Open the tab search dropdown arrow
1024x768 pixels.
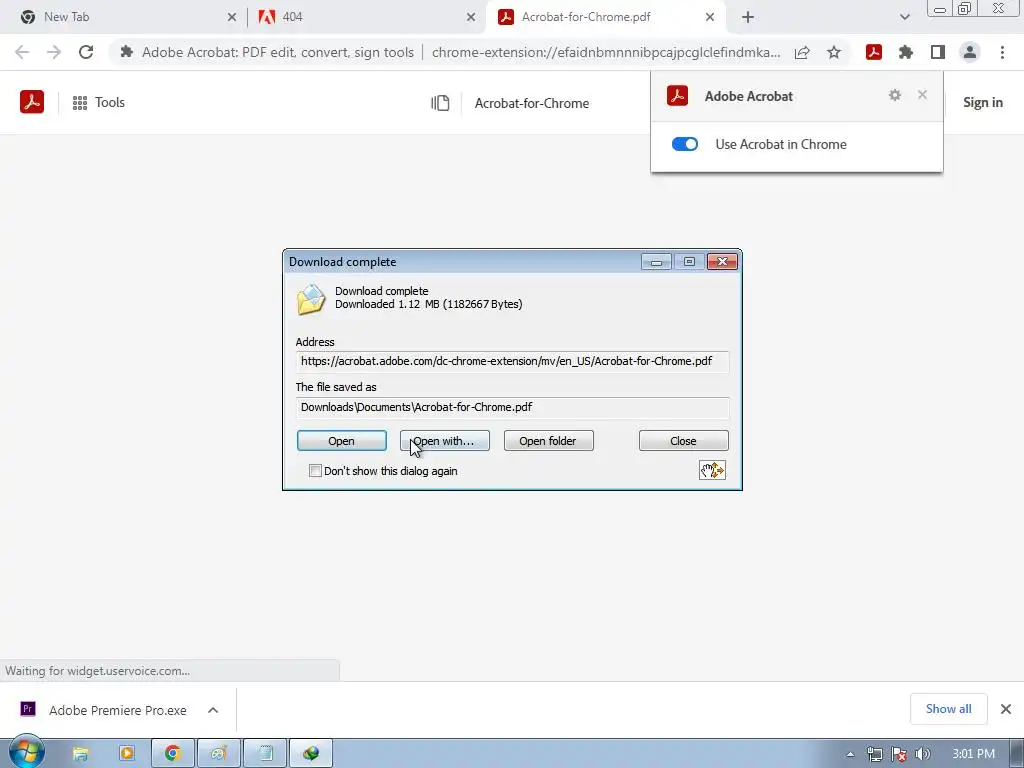(x=904, y=17)
